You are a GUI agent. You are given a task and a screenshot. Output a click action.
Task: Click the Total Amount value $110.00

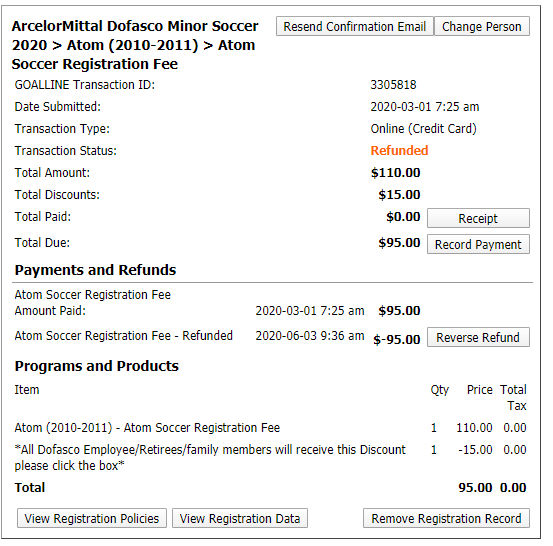pos(395,173)
